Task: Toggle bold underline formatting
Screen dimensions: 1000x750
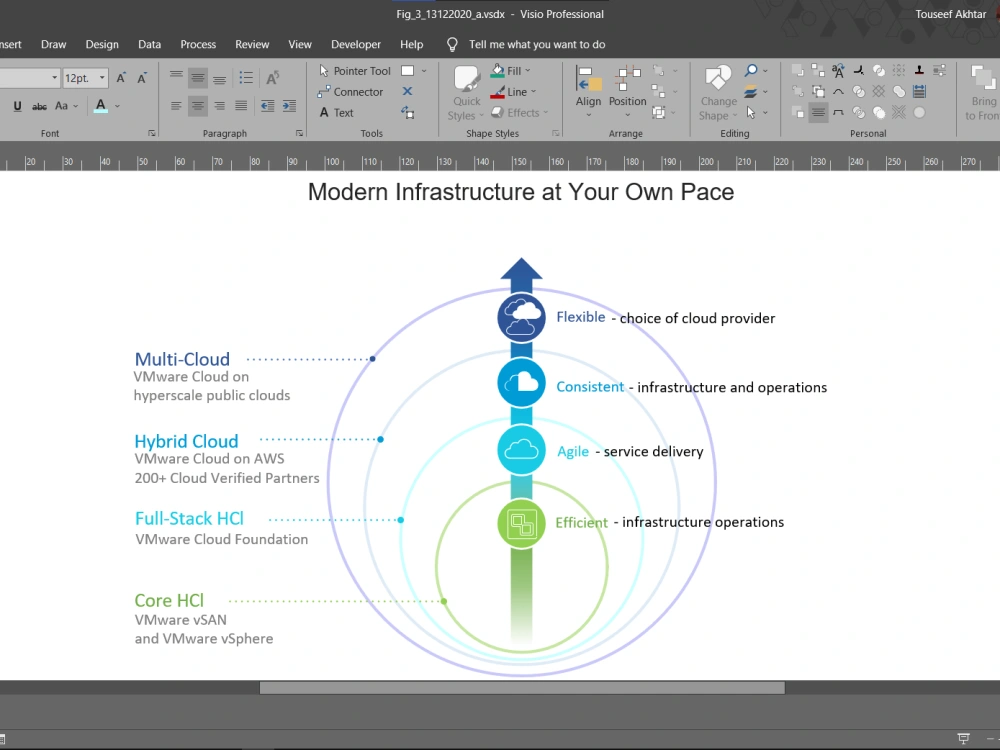Action: coord(16,105)
